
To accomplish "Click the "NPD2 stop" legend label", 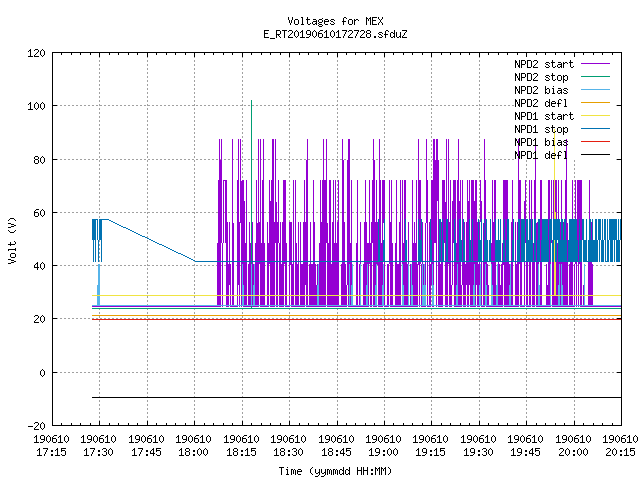I will (x=541, y=77).
